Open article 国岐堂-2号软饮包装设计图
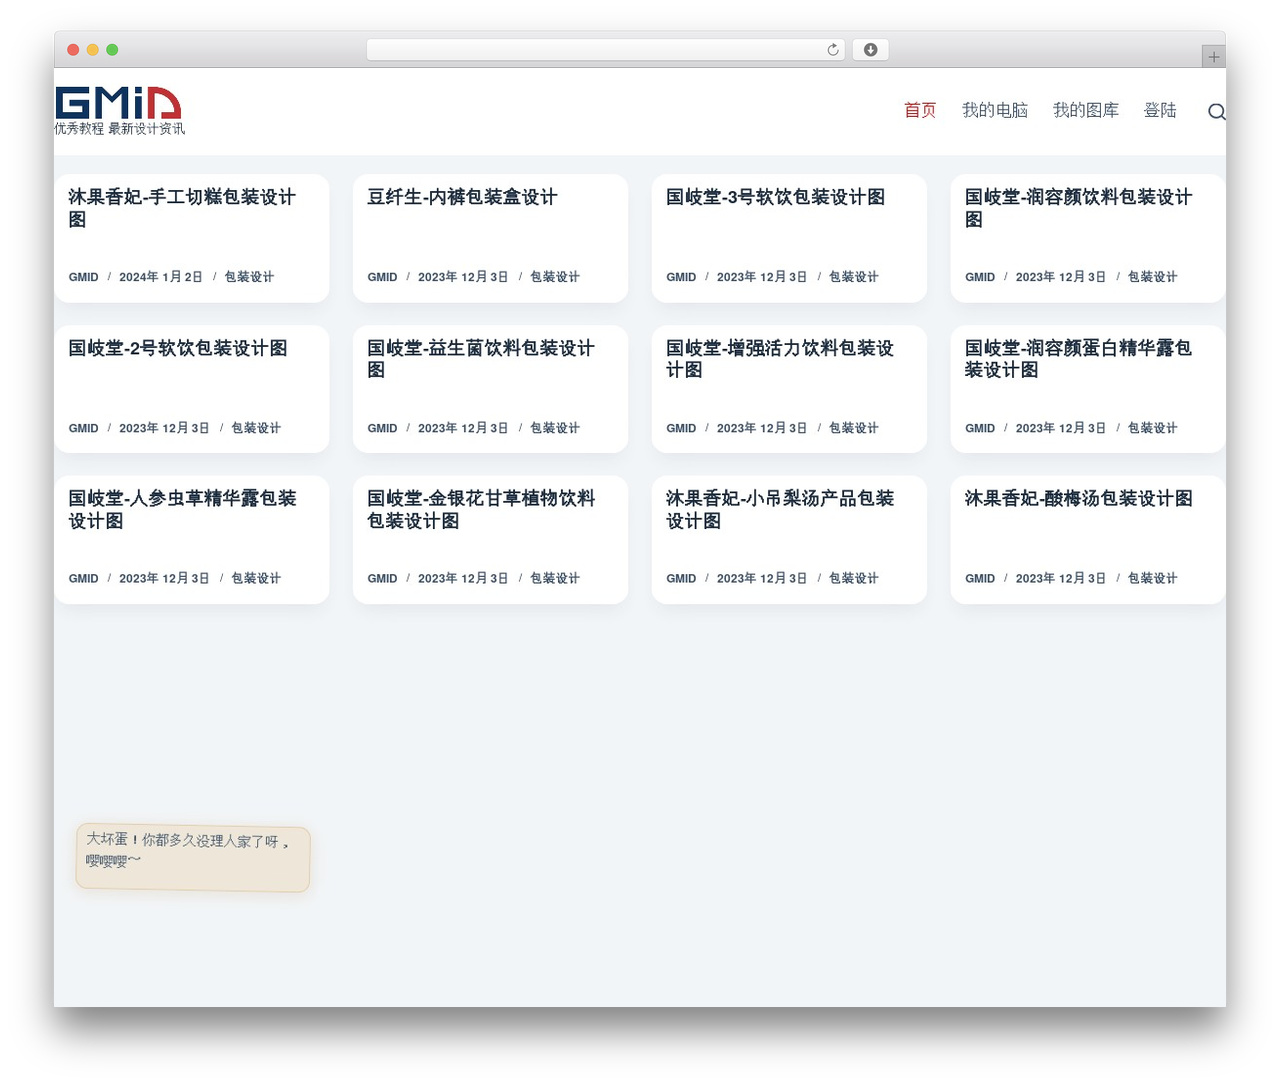 [x=178, y=348]
